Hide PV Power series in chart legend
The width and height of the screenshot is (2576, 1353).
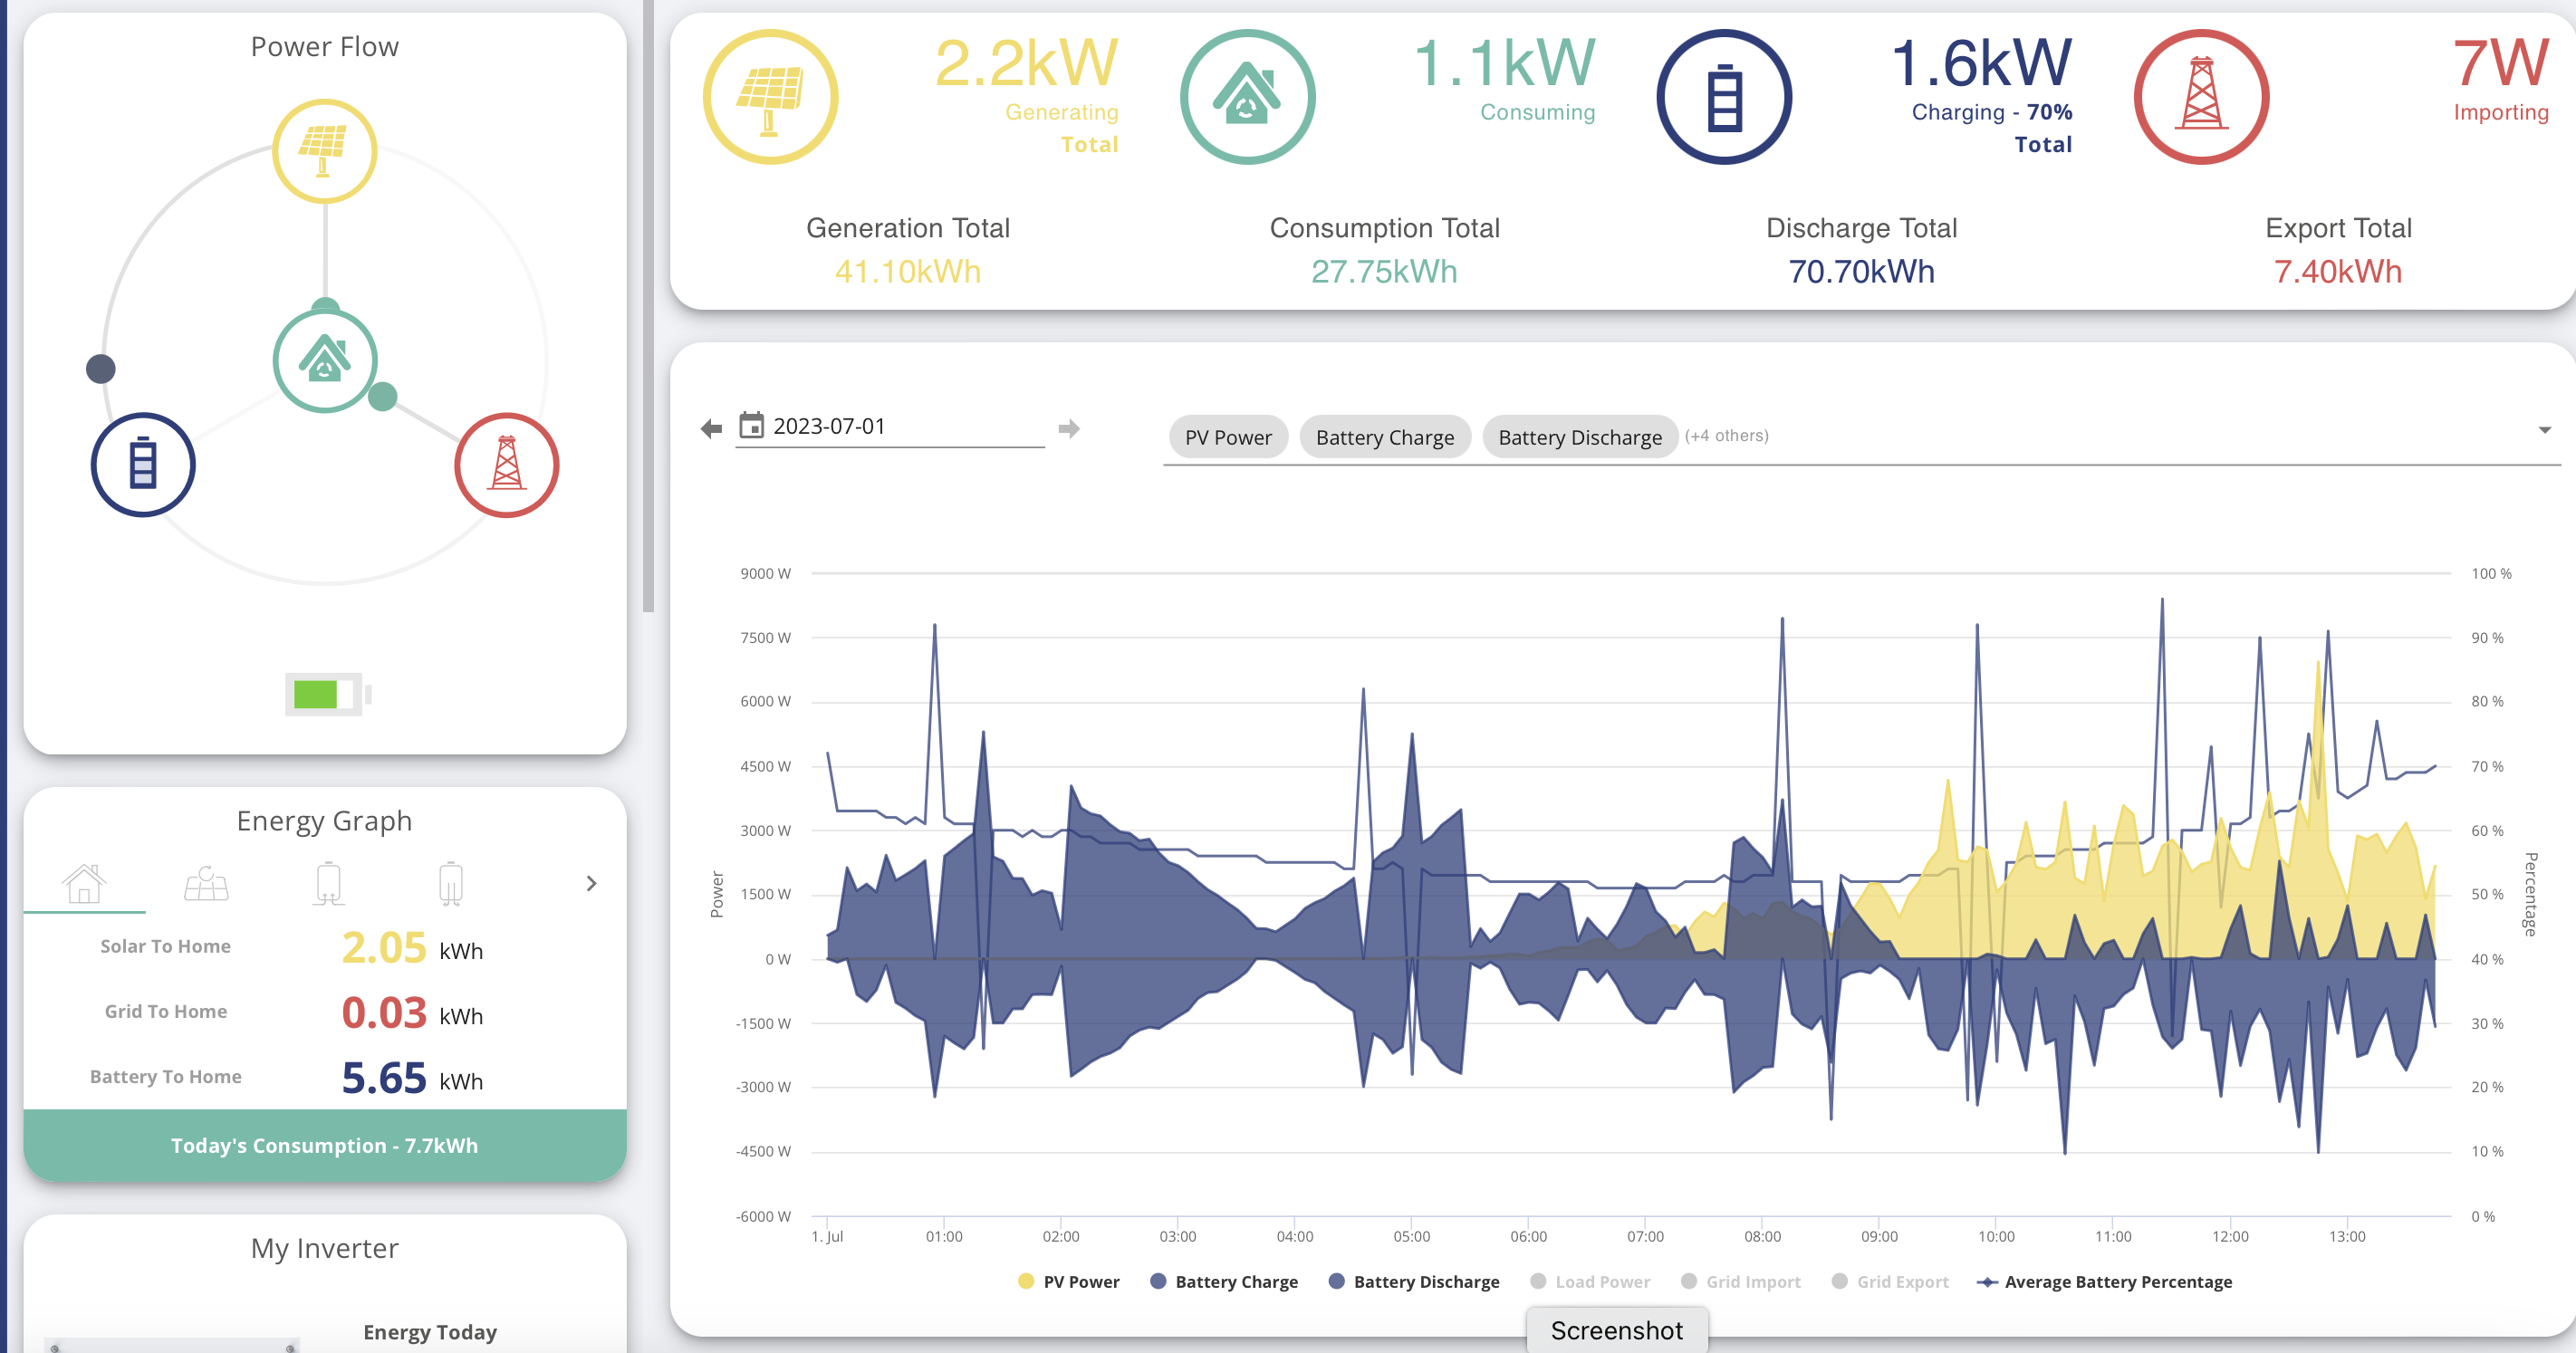click(1068, 1282)
